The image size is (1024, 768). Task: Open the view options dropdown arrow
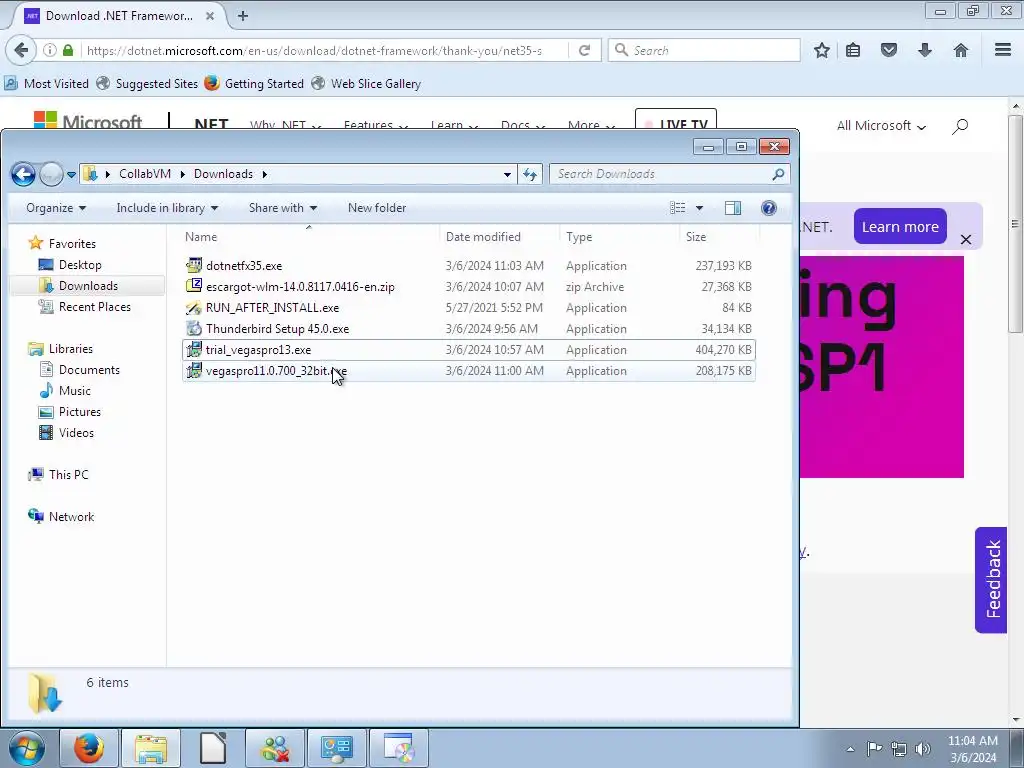[699, 208]
